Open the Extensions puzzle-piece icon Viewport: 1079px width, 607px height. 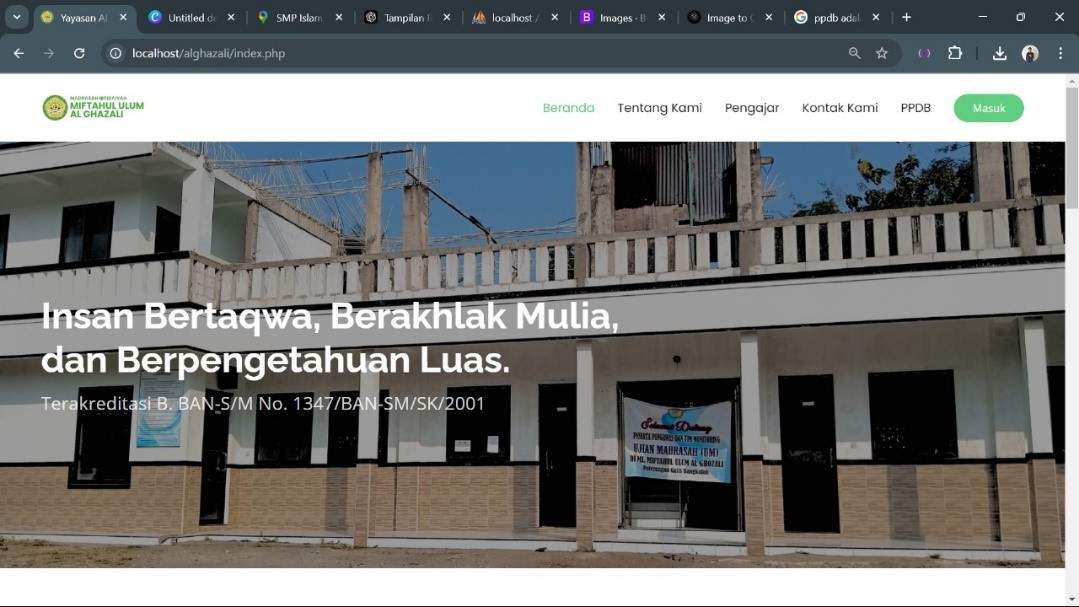(x=955, y=53)
